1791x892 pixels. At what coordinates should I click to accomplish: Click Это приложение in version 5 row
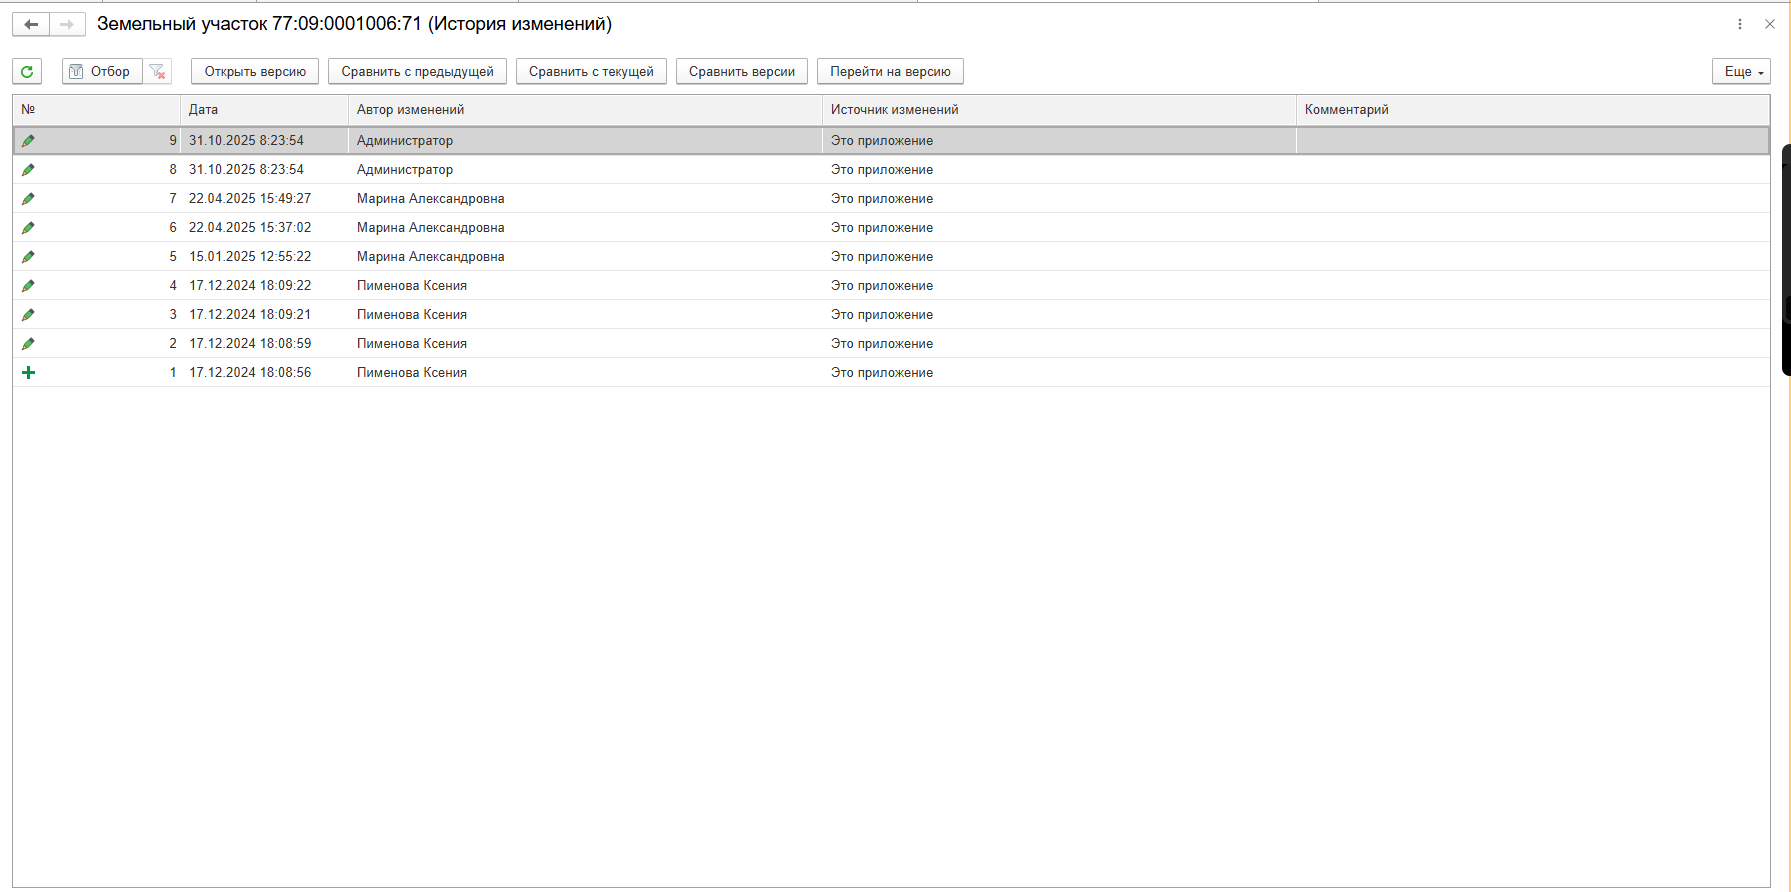click(882, 257)
